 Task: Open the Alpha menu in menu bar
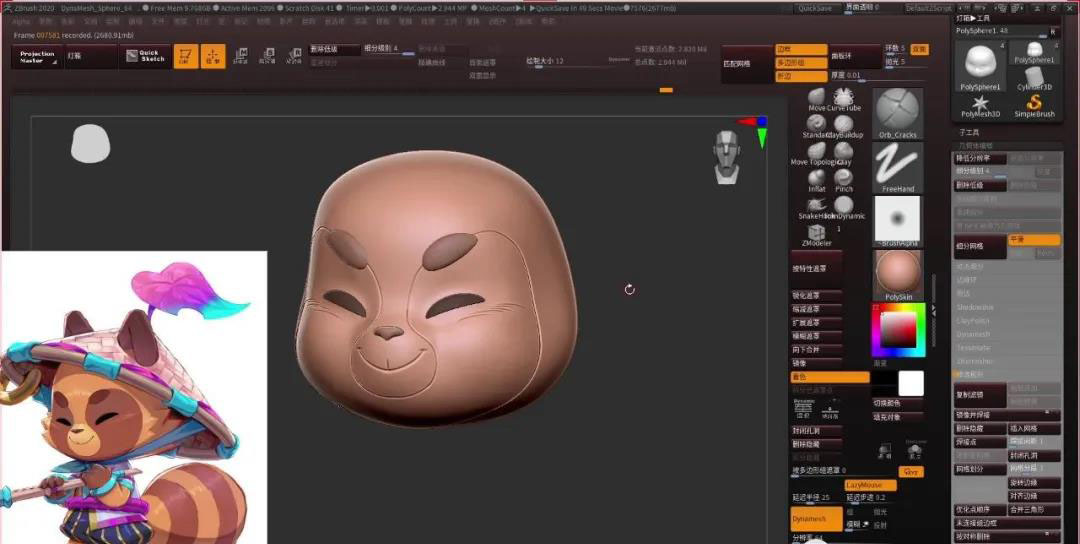21,22
